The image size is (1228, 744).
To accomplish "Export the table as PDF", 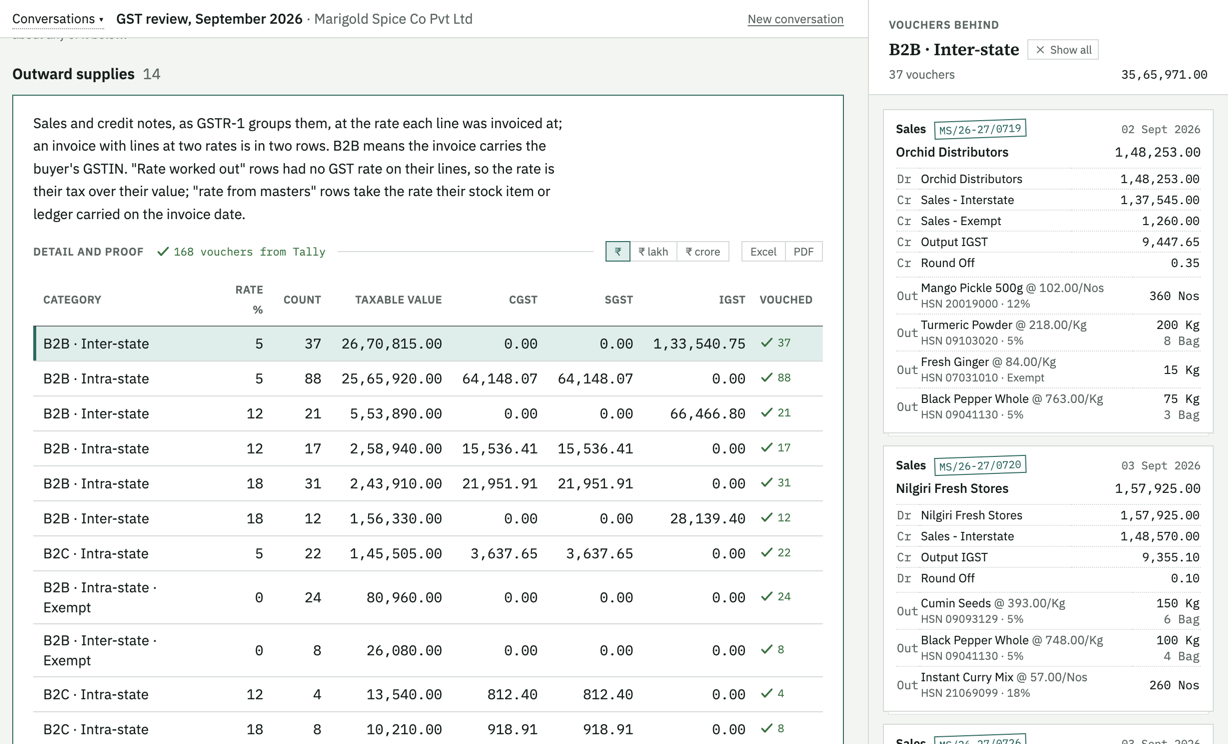I will coord(803,252).
